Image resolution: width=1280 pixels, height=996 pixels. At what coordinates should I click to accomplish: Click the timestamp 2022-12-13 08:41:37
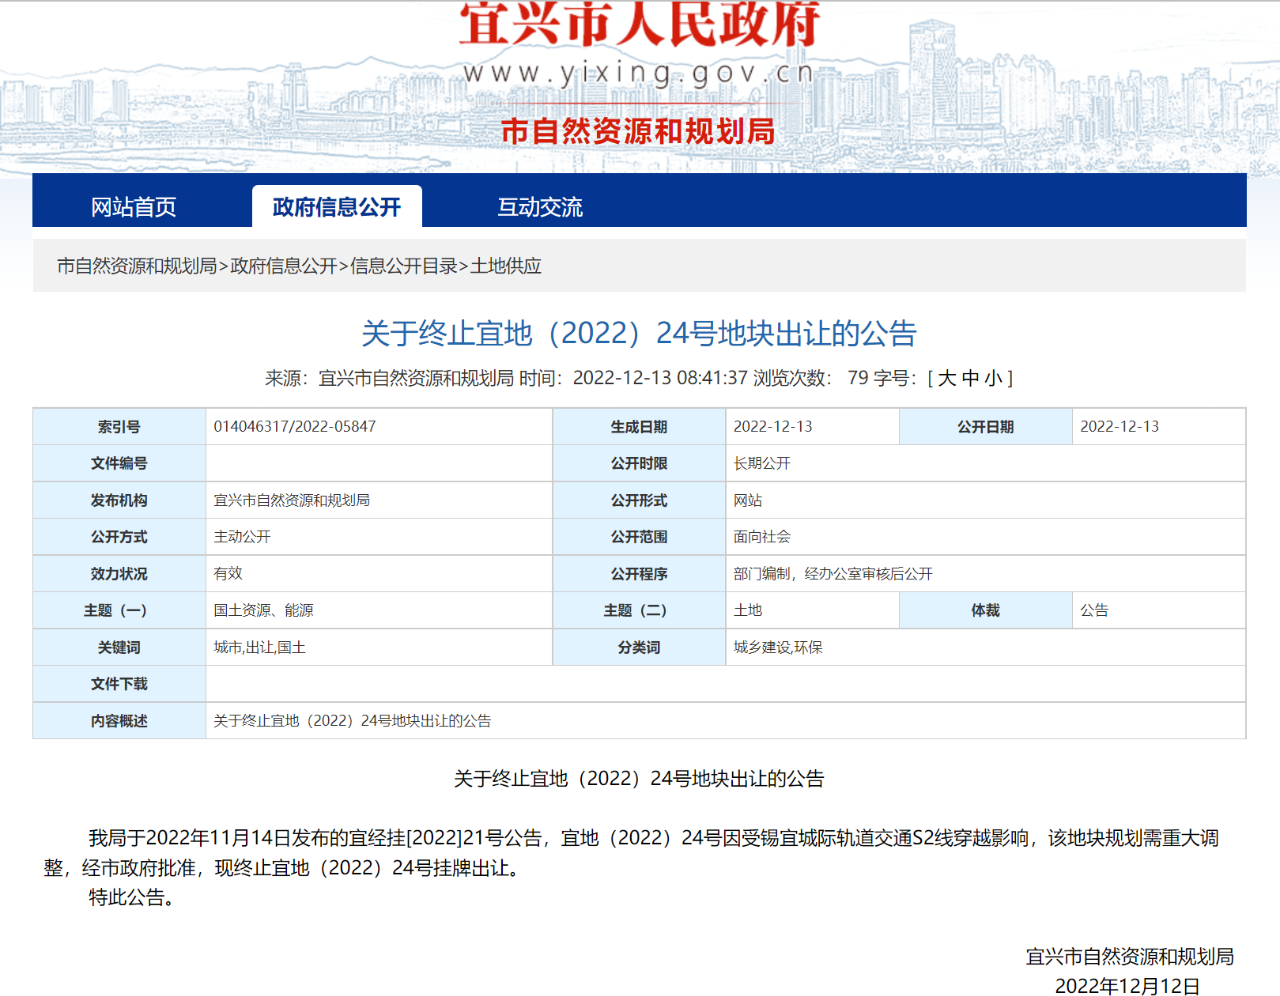tap(660, 378)
